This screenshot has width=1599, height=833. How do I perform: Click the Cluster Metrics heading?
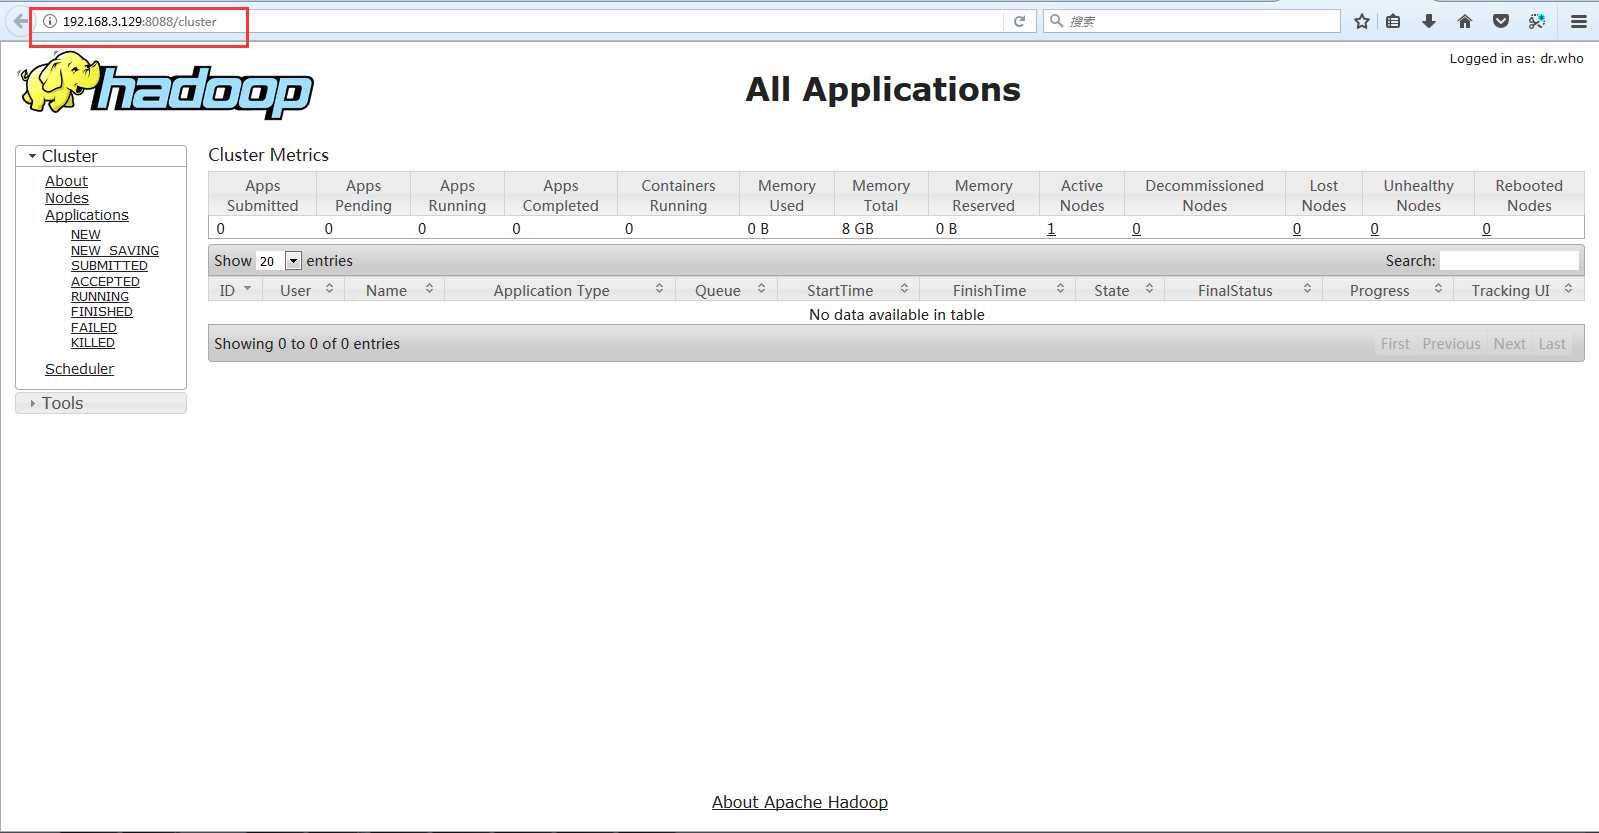coord(268,155)
